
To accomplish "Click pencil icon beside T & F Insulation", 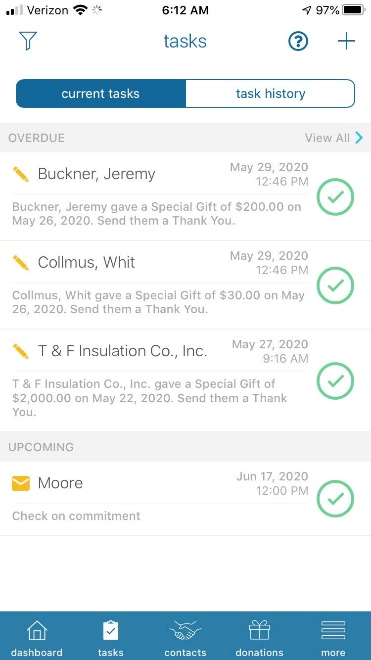I will (21, 351).
